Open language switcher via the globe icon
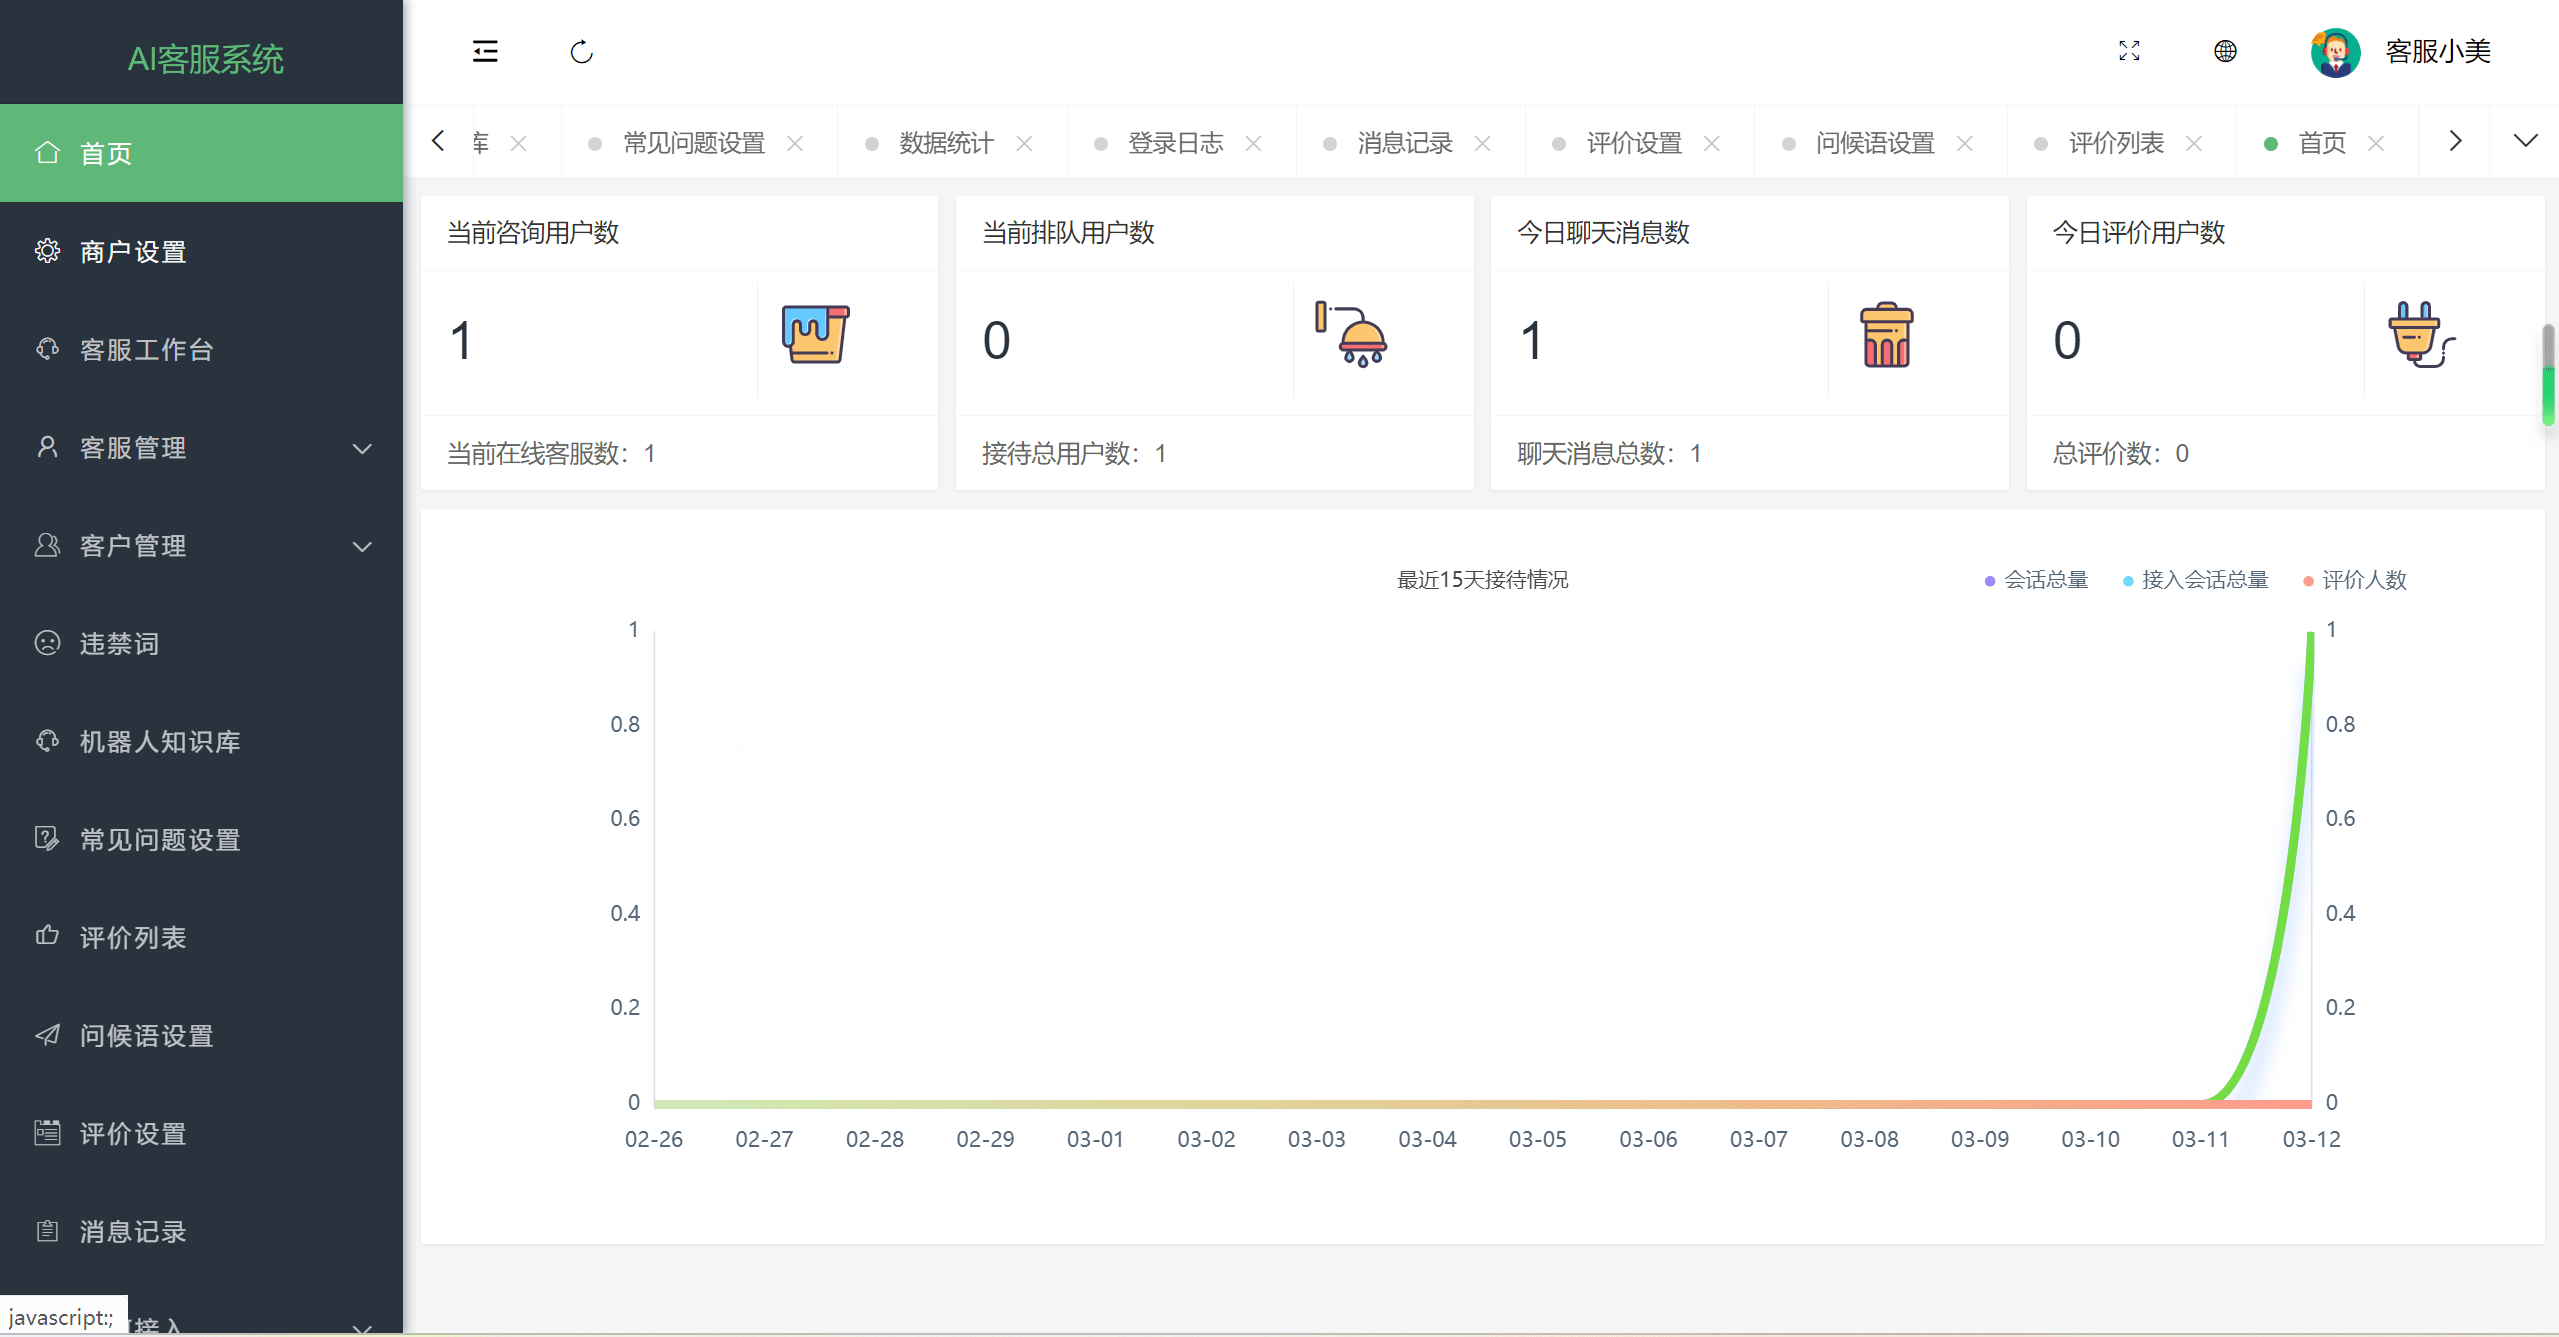This screenshot has width=2559, height=1337. pyautogui.click(x=2225, y=51)
